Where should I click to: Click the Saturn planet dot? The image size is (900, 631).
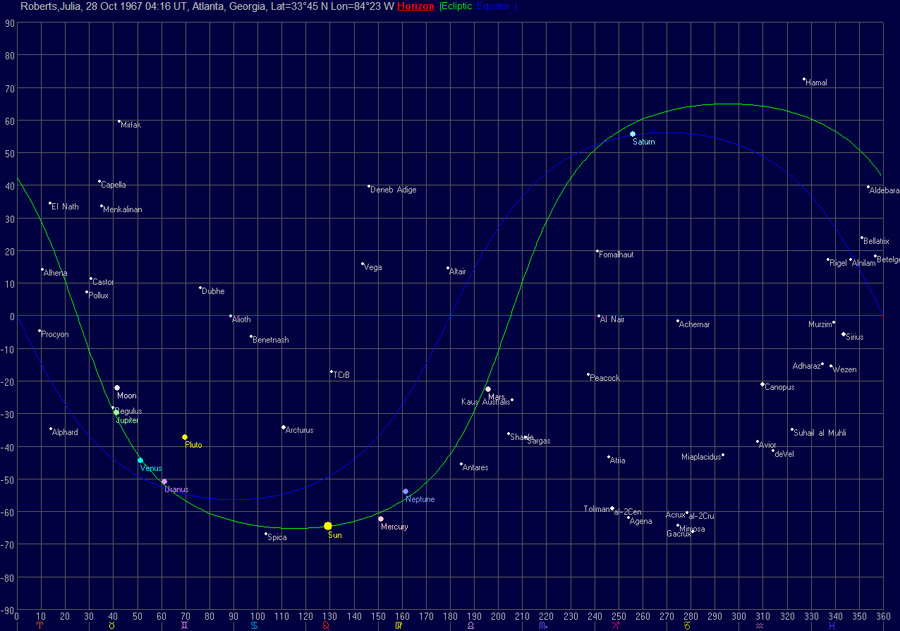(x=633, y=134)
